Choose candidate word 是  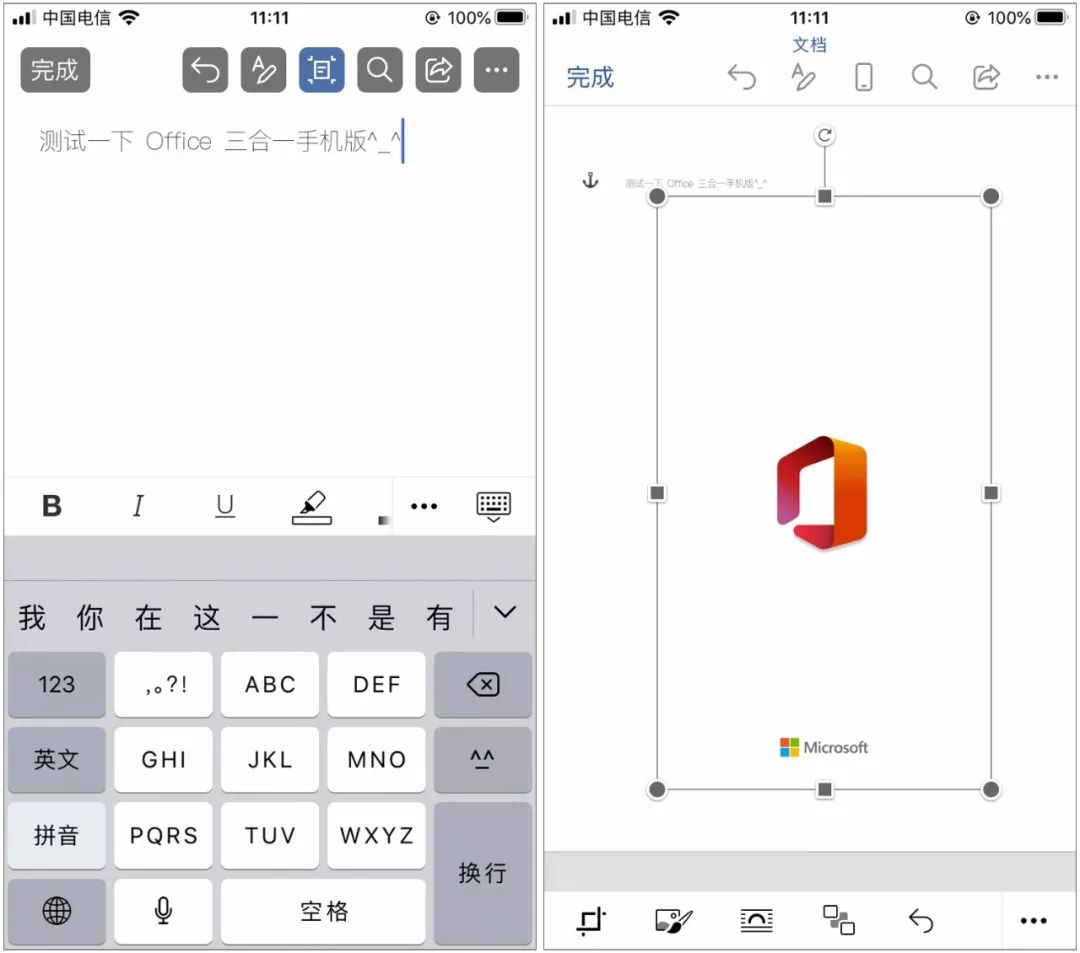coord(381,618)
